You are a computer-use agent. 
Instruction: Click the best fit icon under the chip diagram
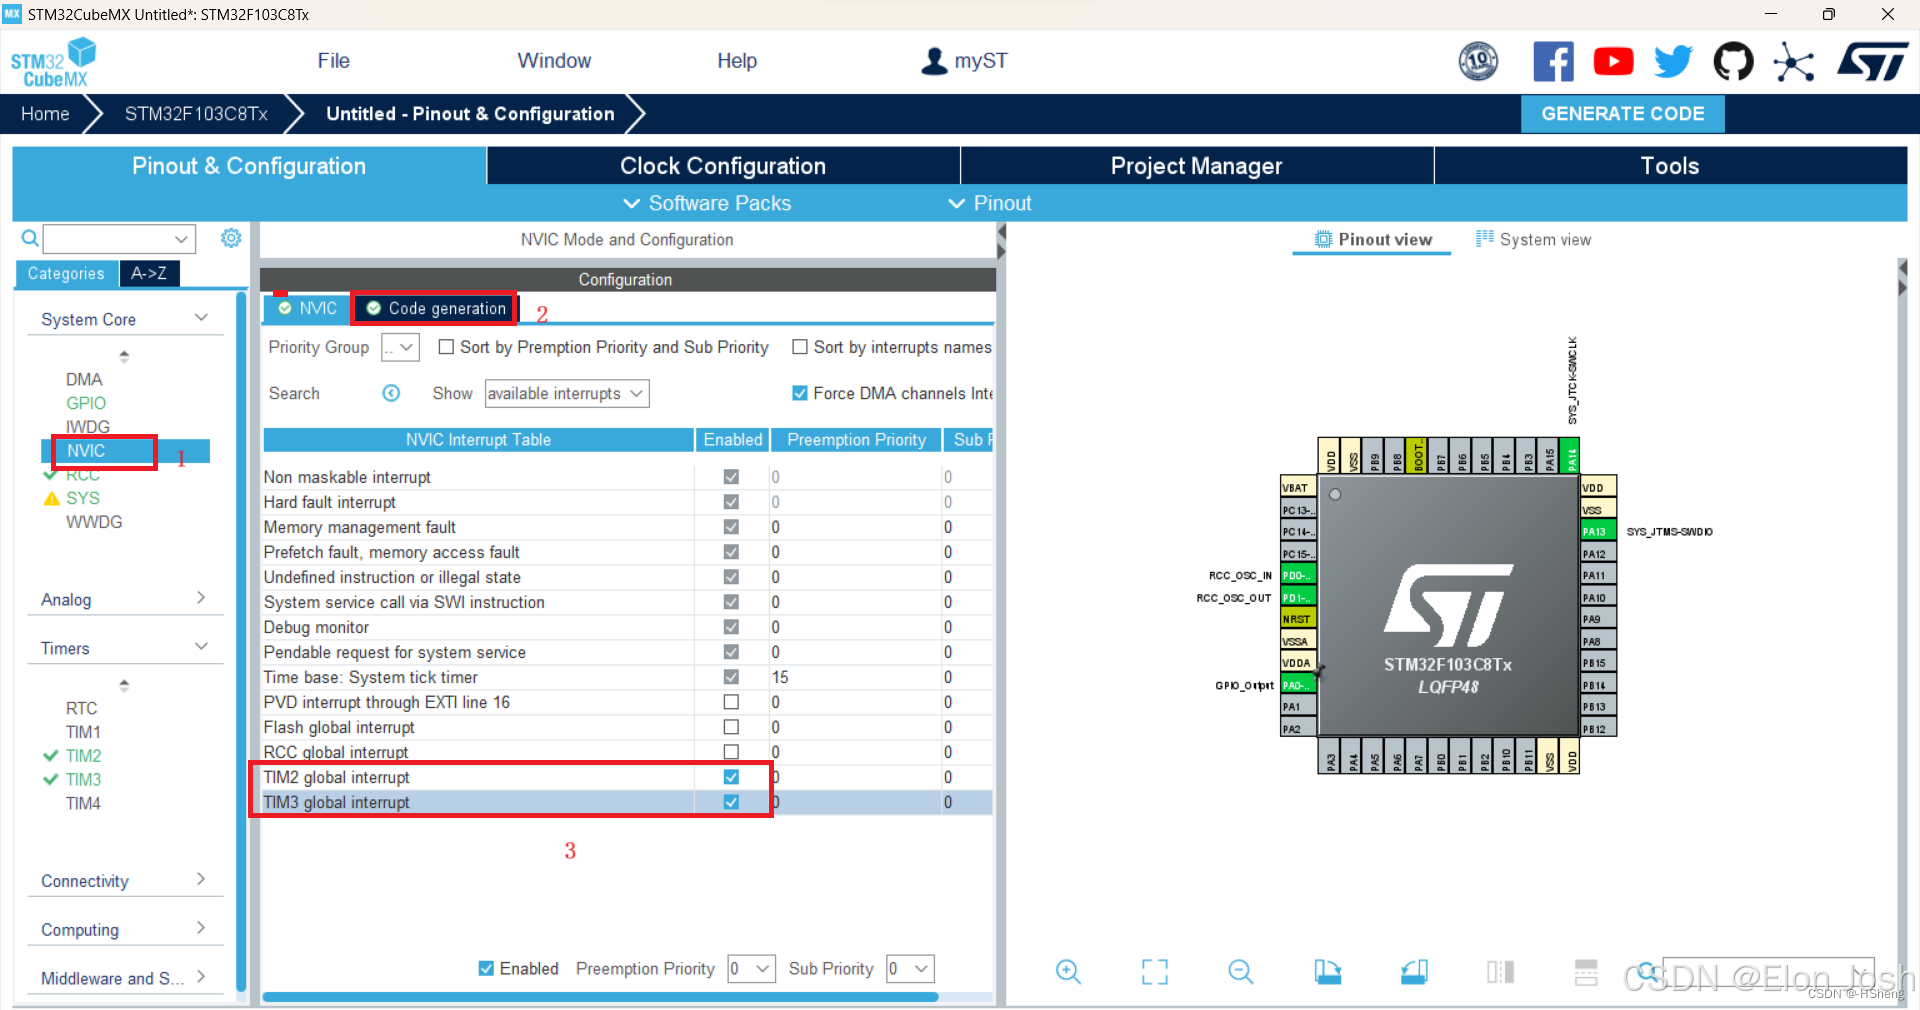pyautogui.click(x=1154, y=971)
